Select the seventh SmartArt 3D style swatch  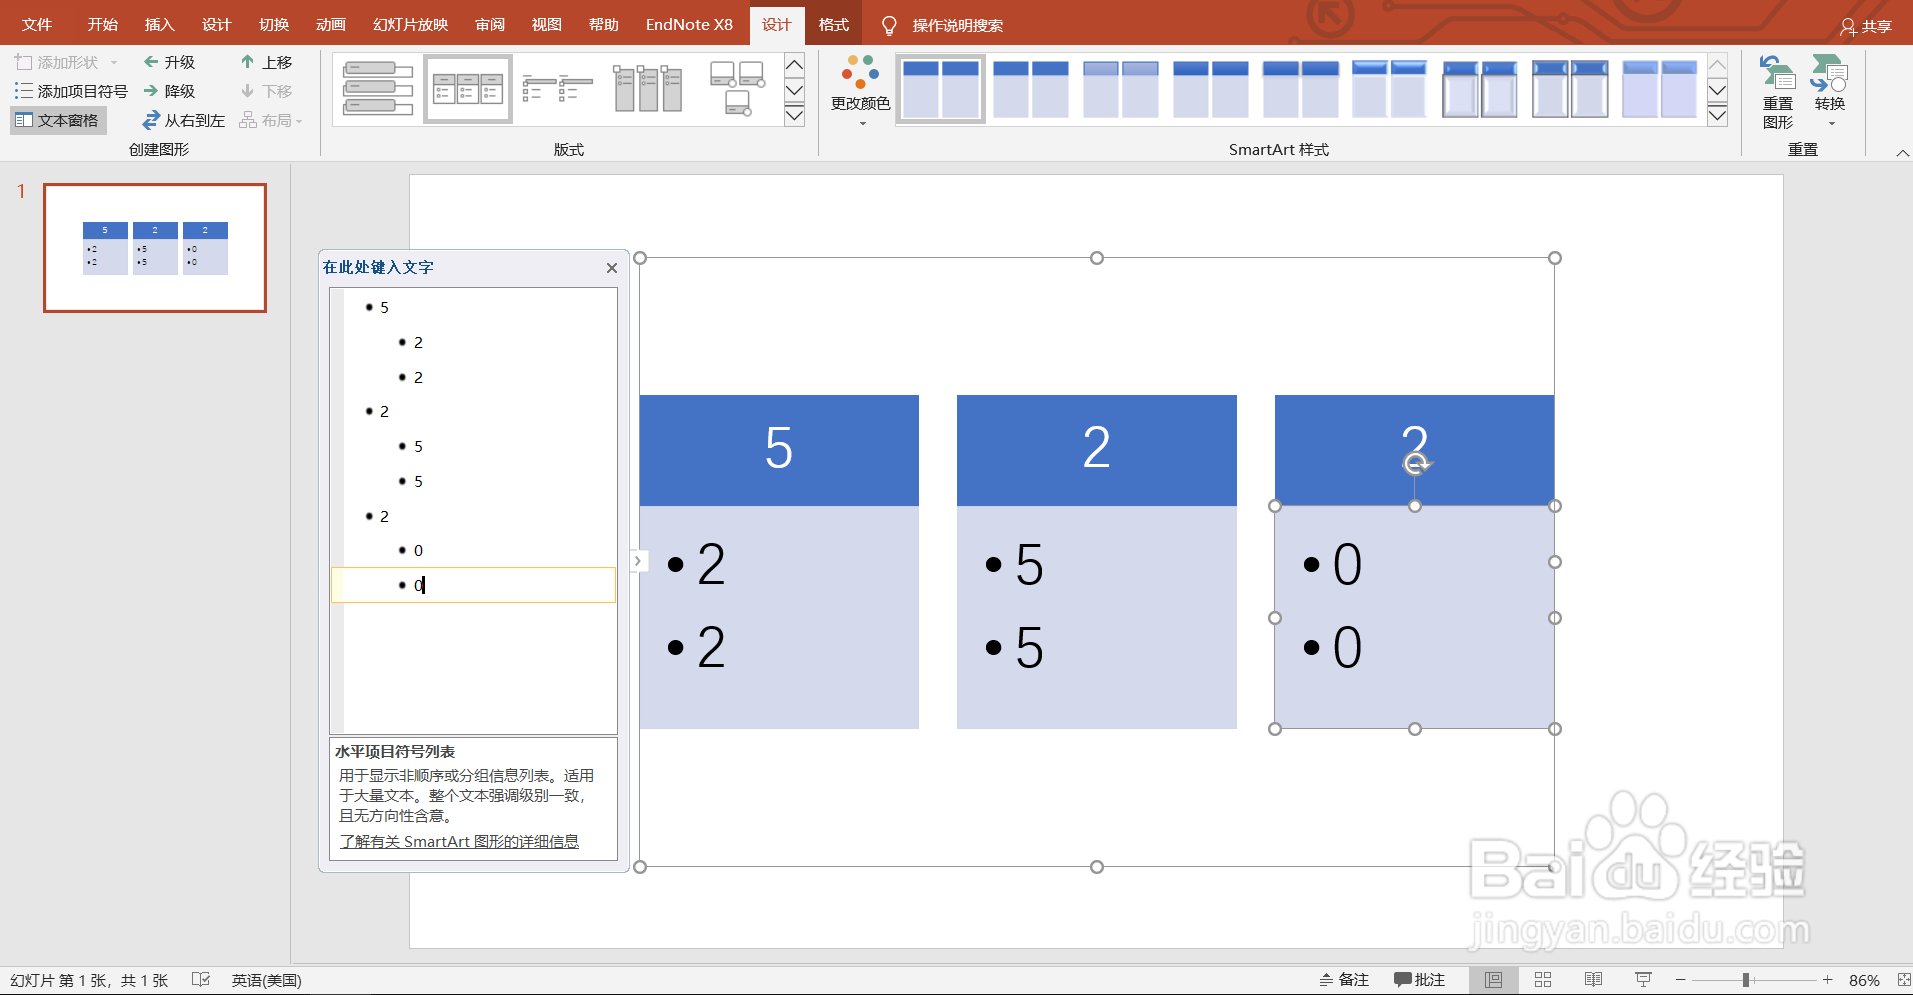tap(1479, 89)
